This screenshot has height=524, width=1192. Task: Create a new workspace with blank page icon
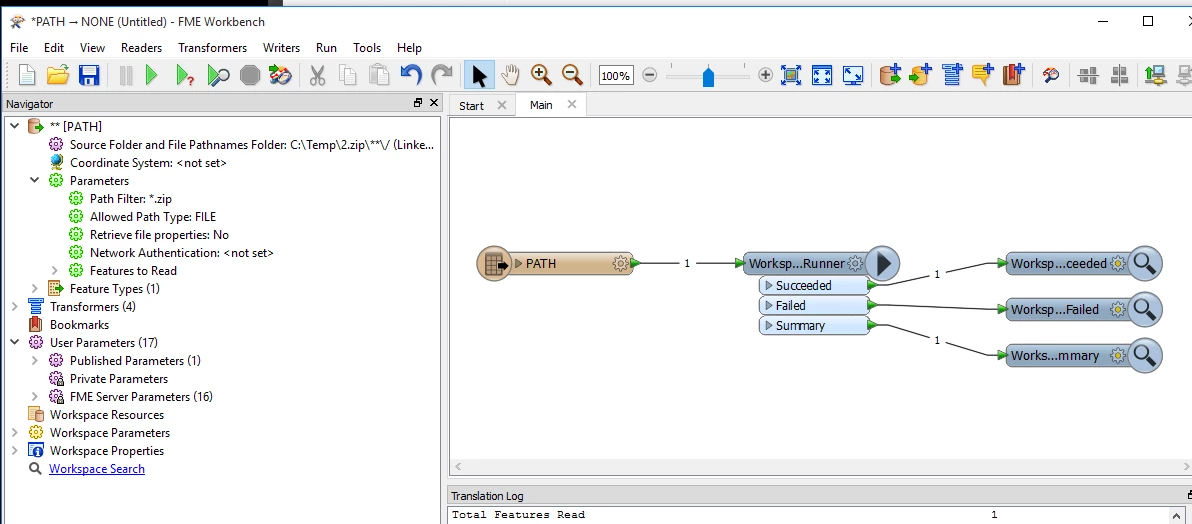27,75
